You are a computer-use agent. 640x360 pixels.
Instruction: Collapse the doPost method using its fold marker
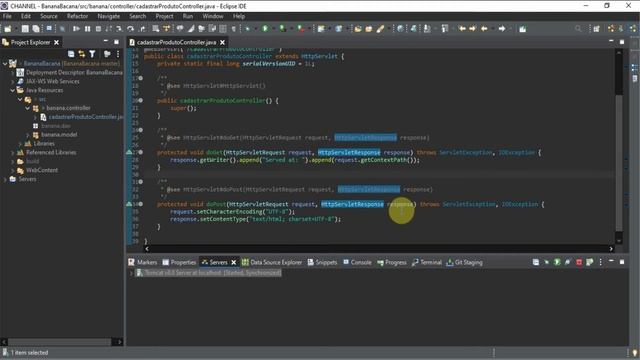click(x=140, y=204)
